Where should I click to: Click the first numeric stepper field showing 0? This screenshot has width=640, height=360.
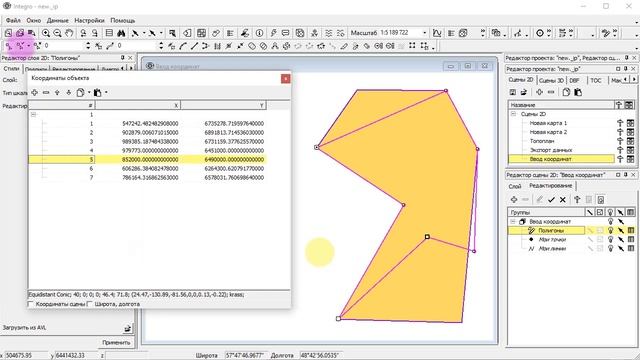63,46
